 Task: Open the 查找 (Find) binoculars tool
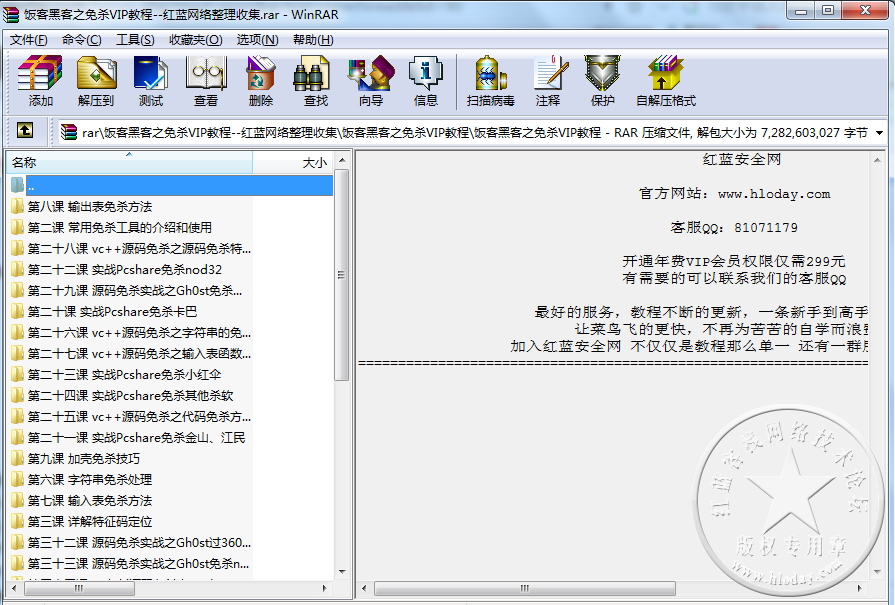pyautogui.click(x=316, y=80)
